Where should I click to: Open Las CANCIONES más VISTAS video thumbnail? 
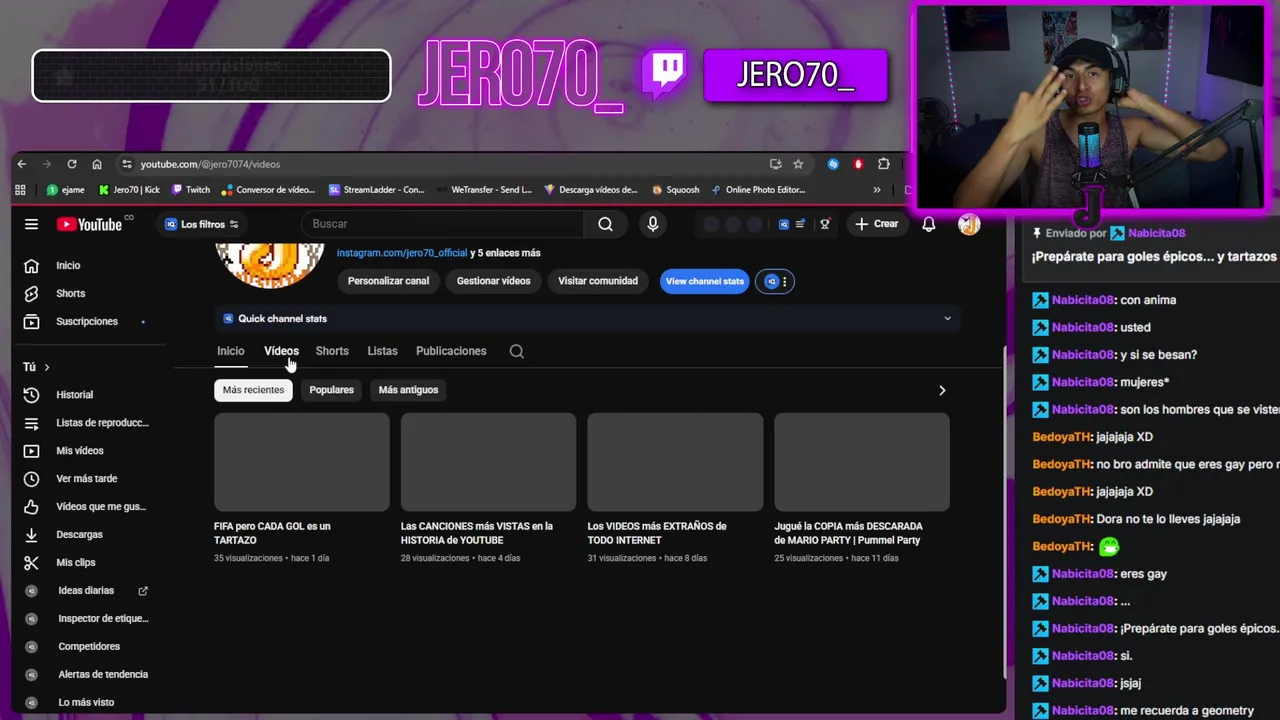coord(488,462)
